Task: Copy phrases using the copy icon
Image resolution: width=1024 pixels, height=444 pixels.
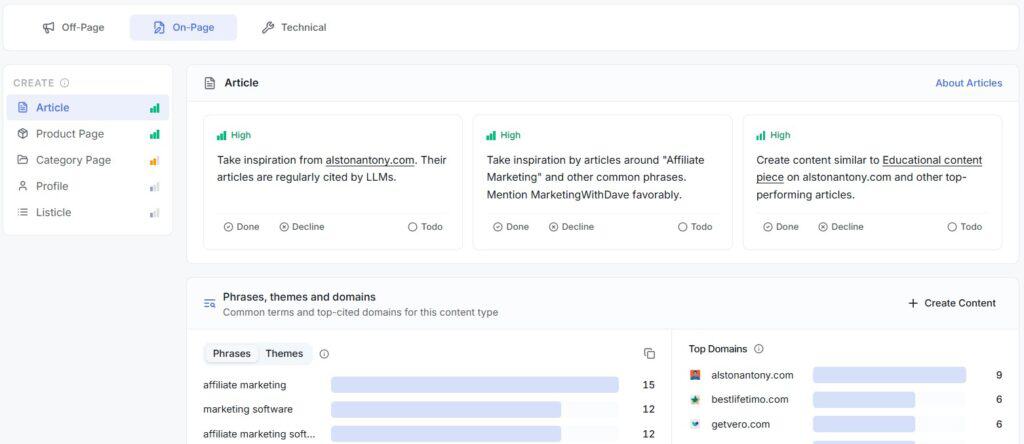Action: point(649,353)
